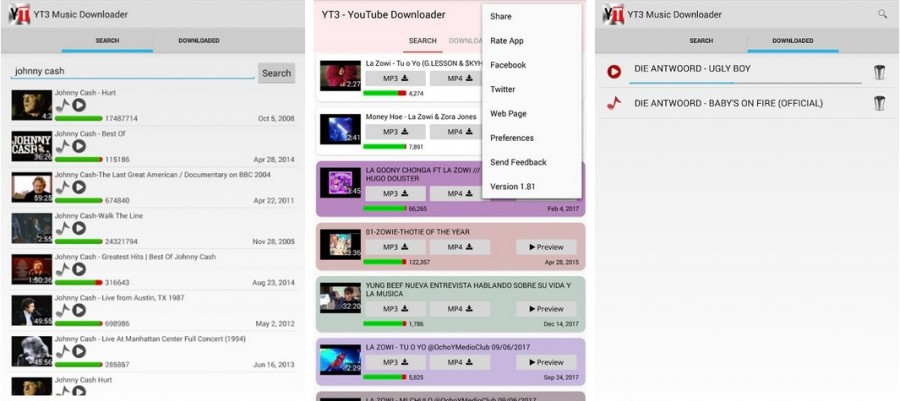Choose Facebook from the menu
900x401 pixels.
point(532,65)
